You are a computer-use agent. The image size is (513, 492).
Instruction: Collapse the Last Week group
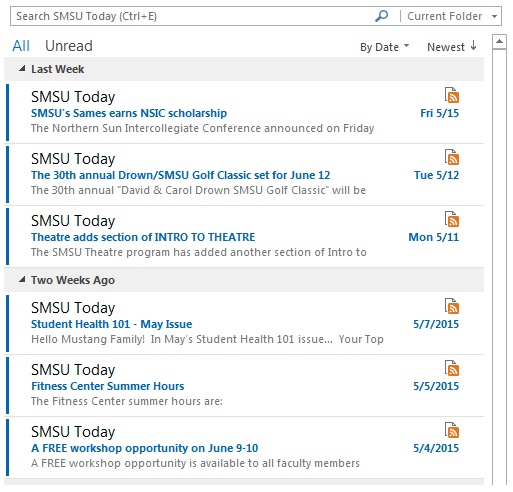click(22, 69)
